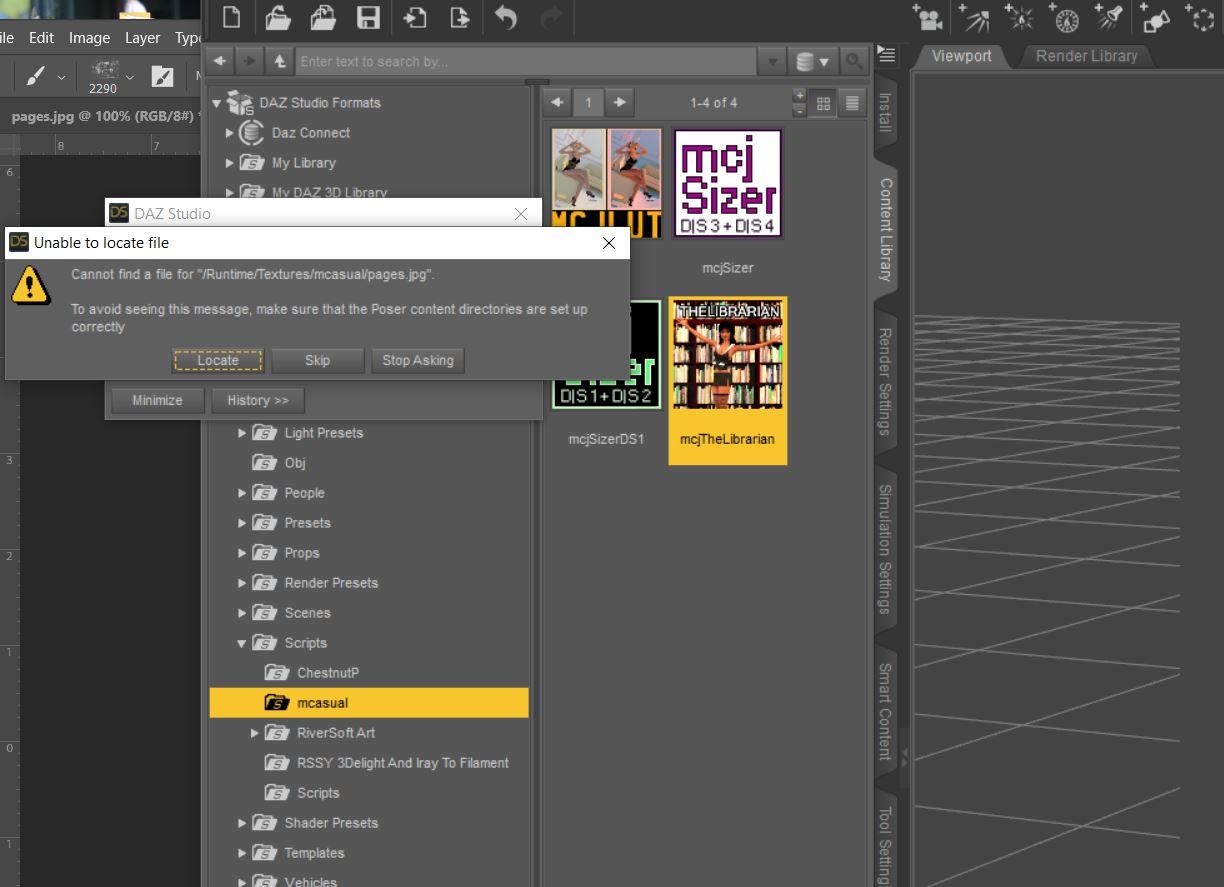Create a new spotlight
Viewport: 1224px width, 887px height.
[1109, 18]
